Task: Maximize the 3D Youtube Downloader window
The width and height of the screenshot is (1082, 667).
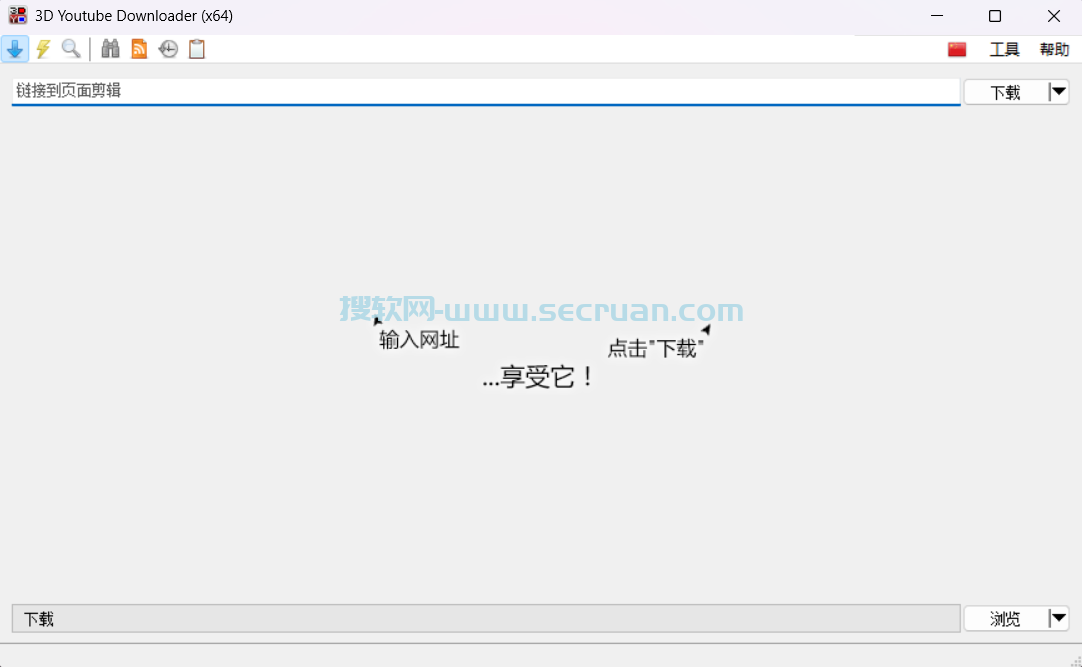Action: (995, 16)
